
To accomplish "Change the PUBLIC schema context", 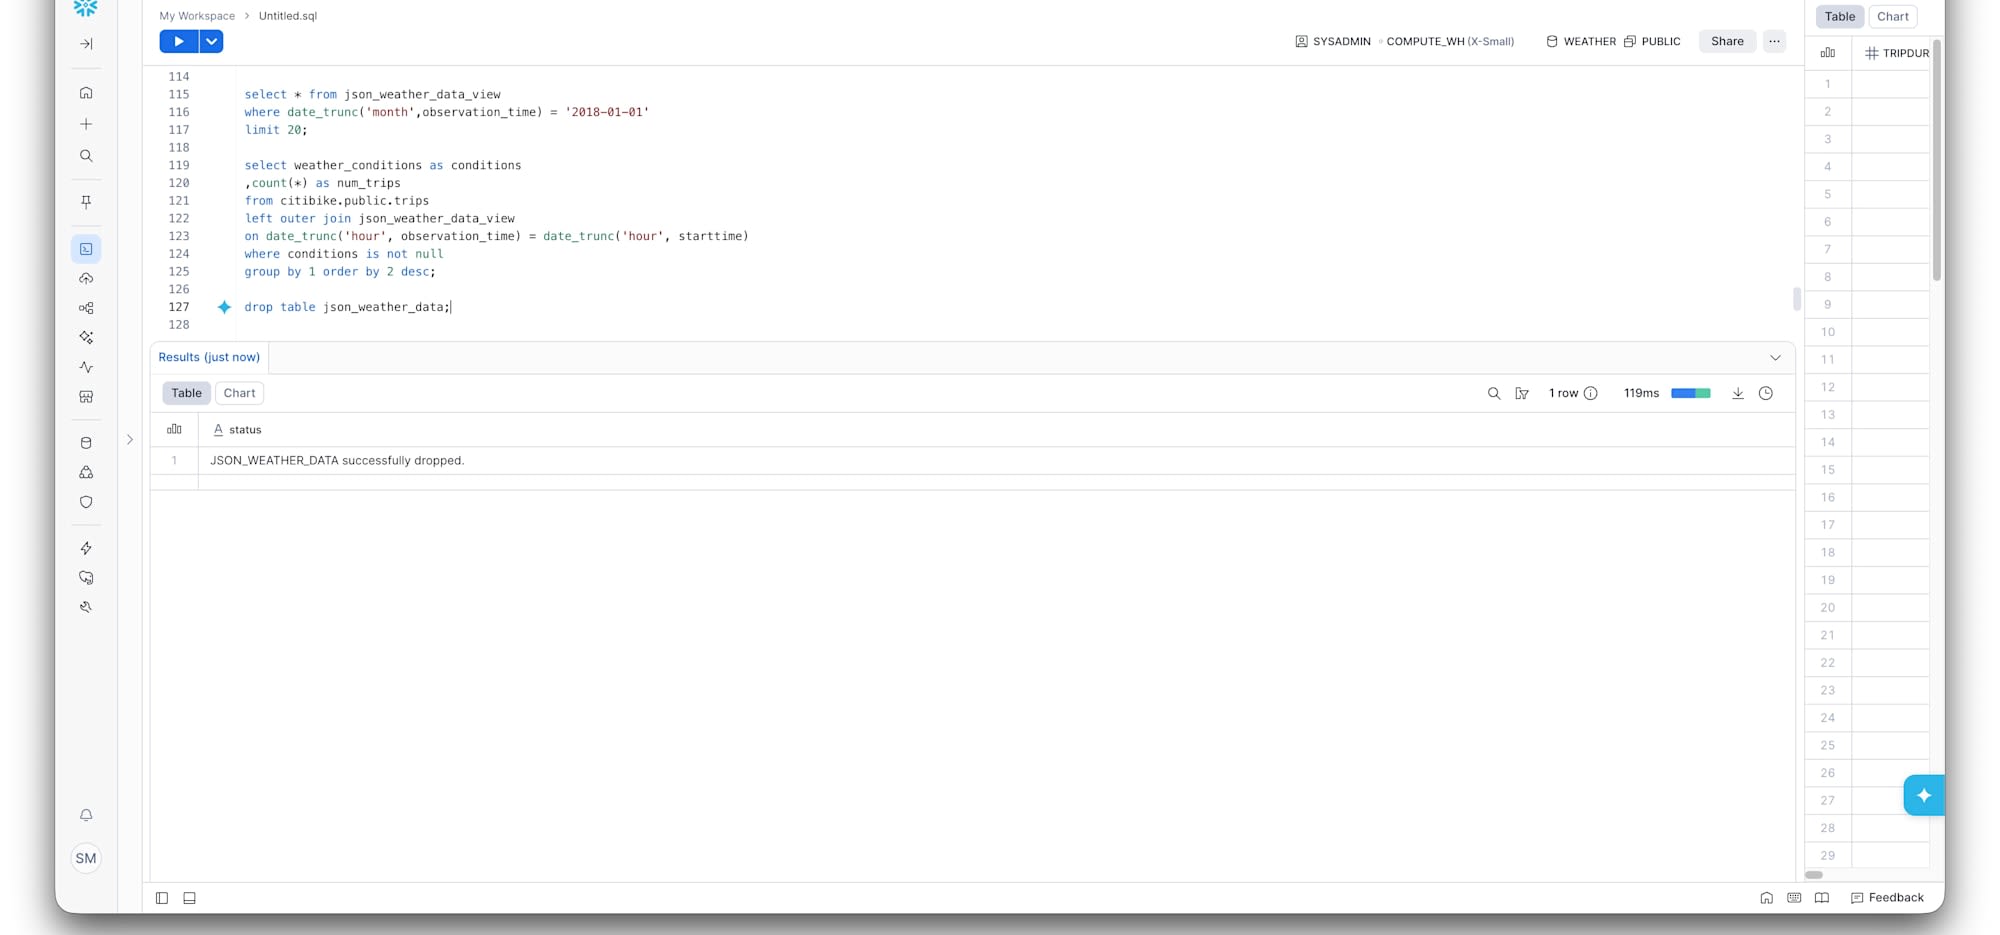I will click(1652, 41).
